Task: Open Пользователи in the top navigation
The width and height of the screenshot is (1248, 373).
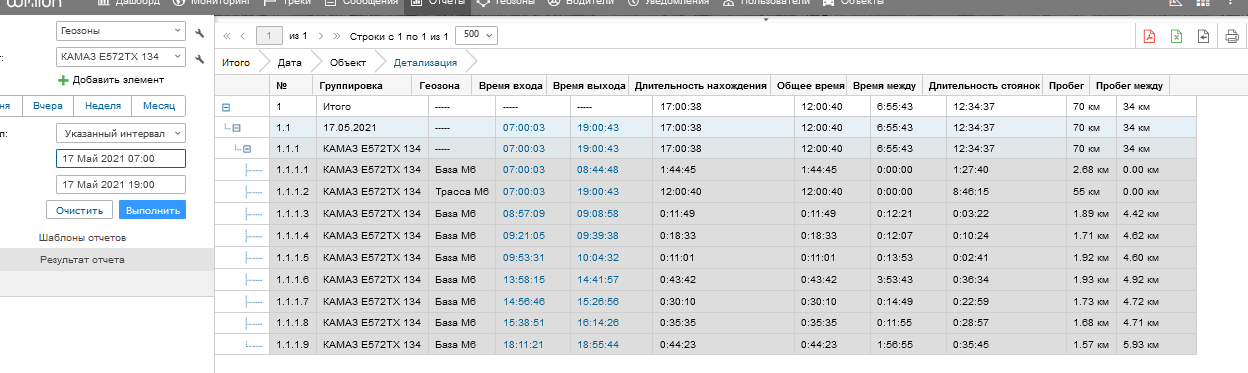Action: (x=766, y=4)
